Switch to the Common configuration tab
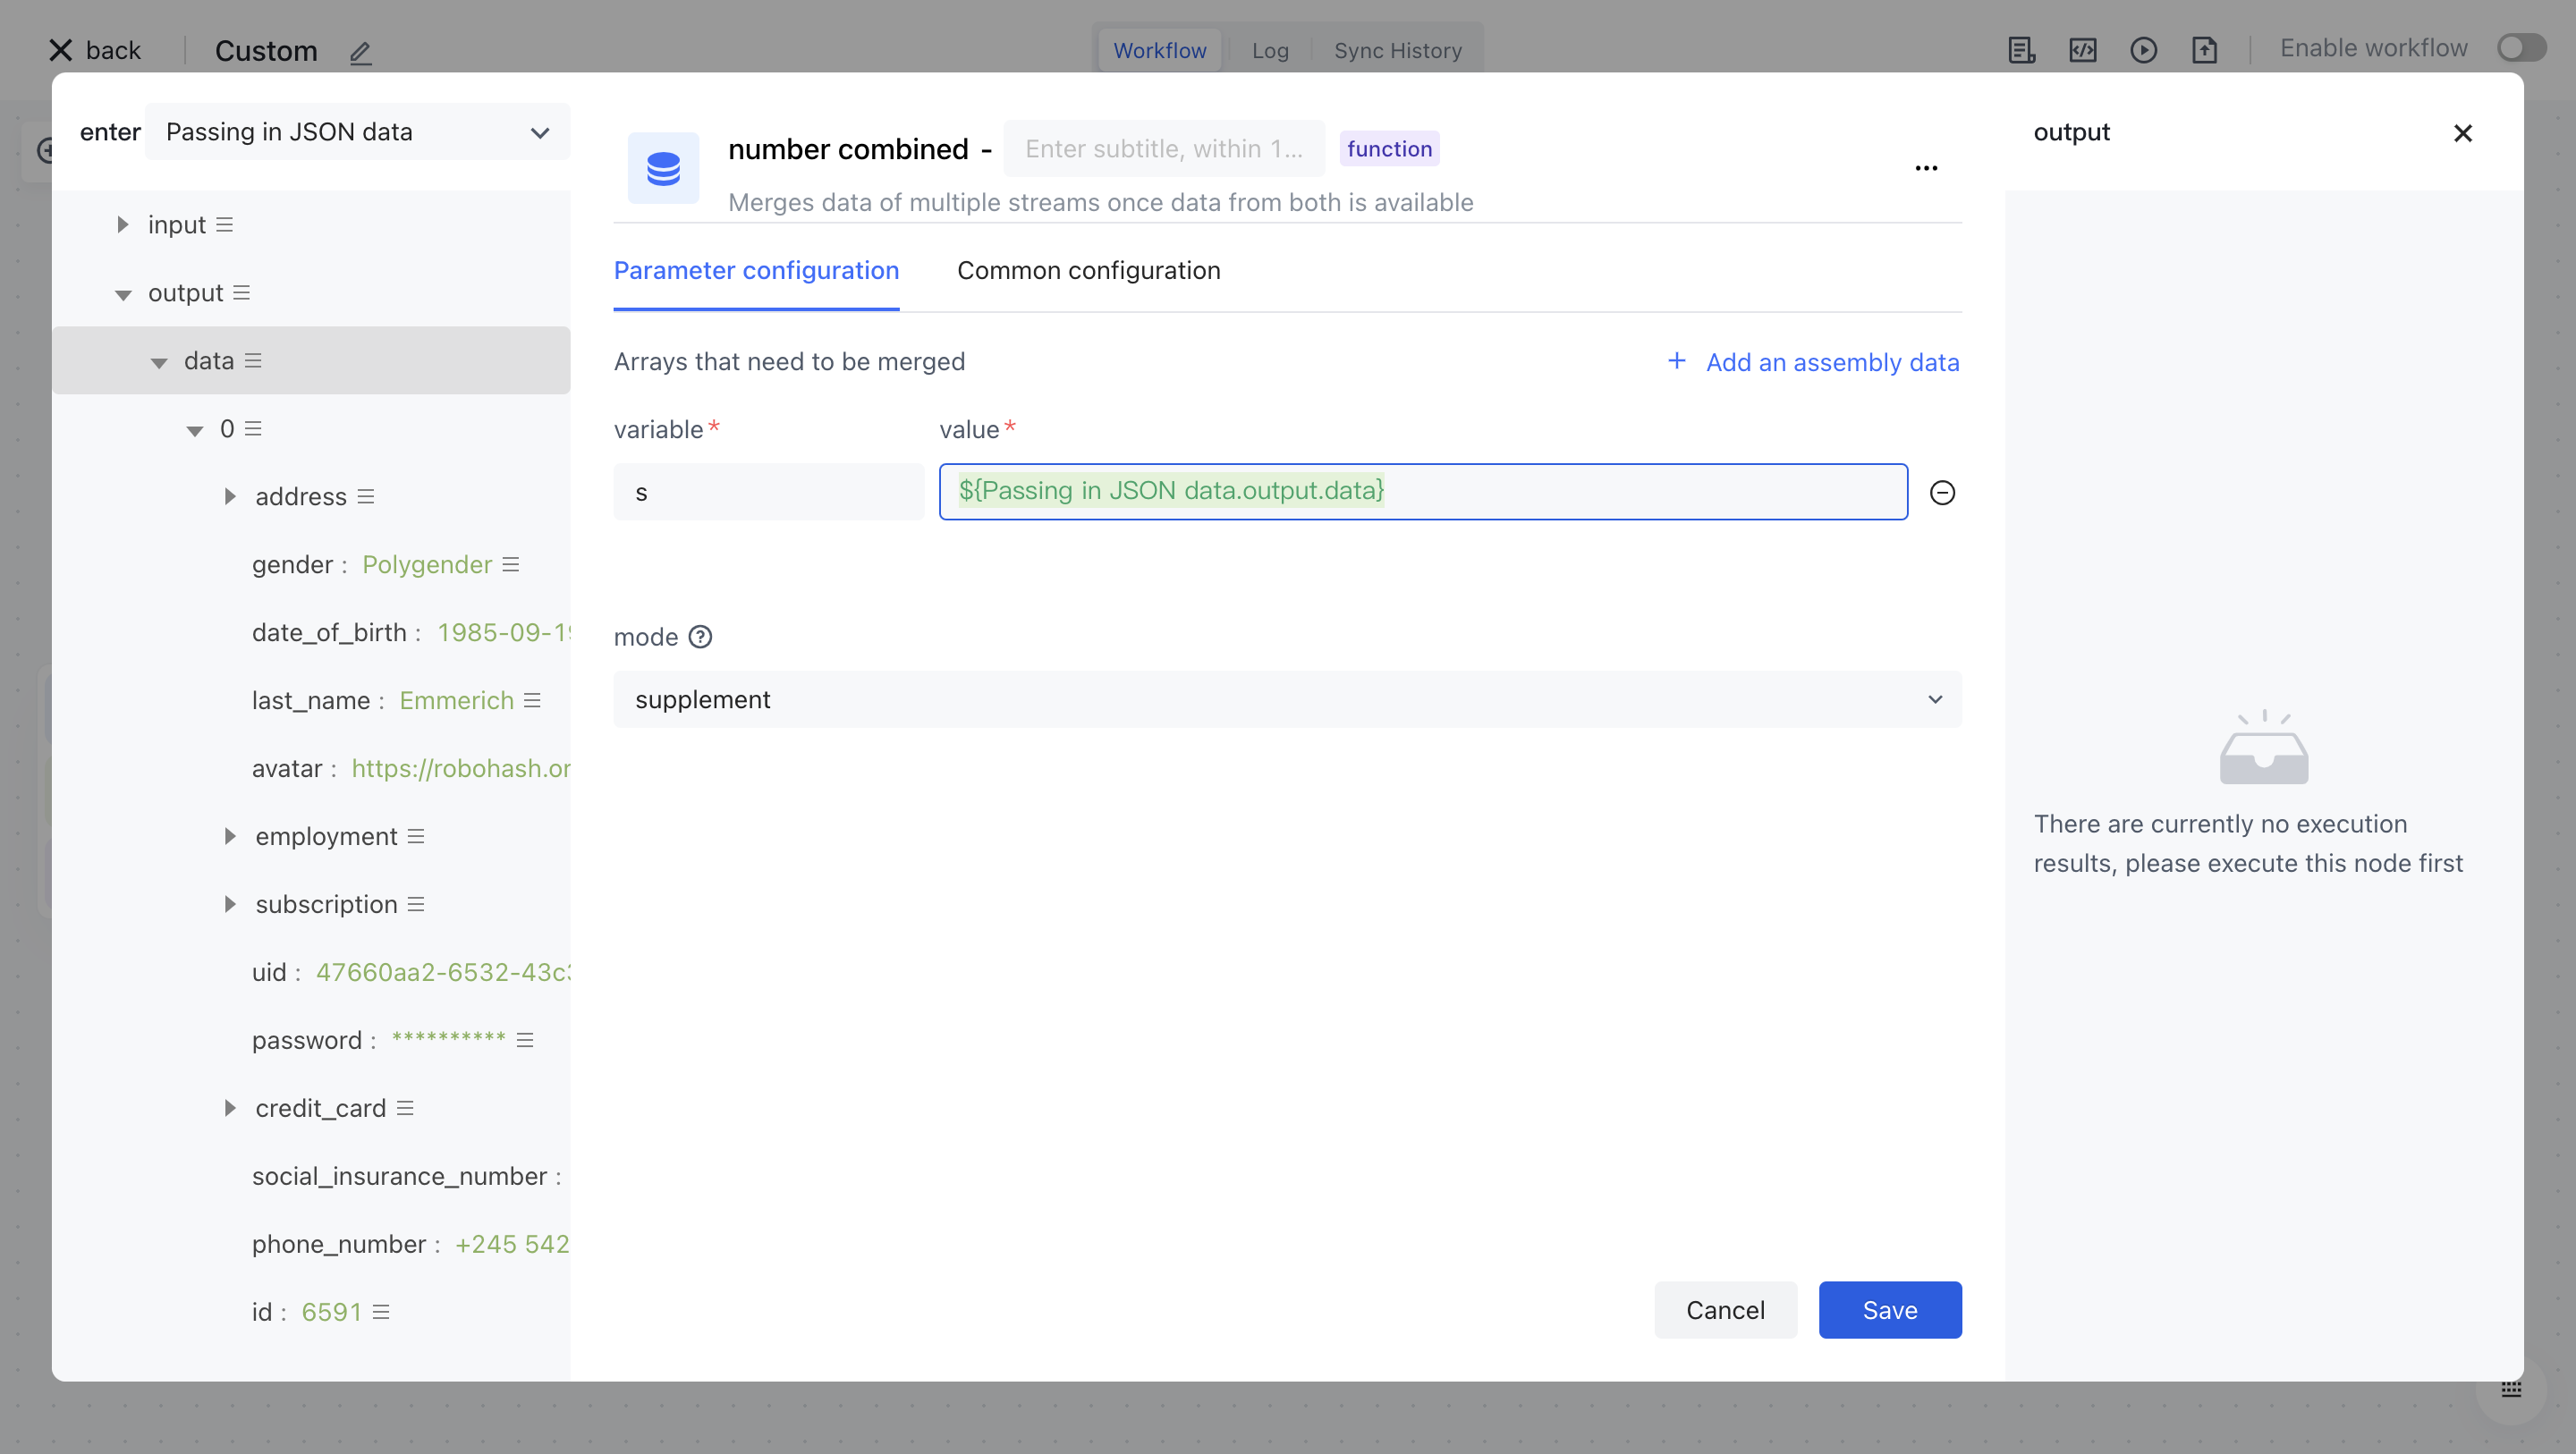Image resolution: width=2576 pixels, height=1454 pixels. (x=1088, y=271)
